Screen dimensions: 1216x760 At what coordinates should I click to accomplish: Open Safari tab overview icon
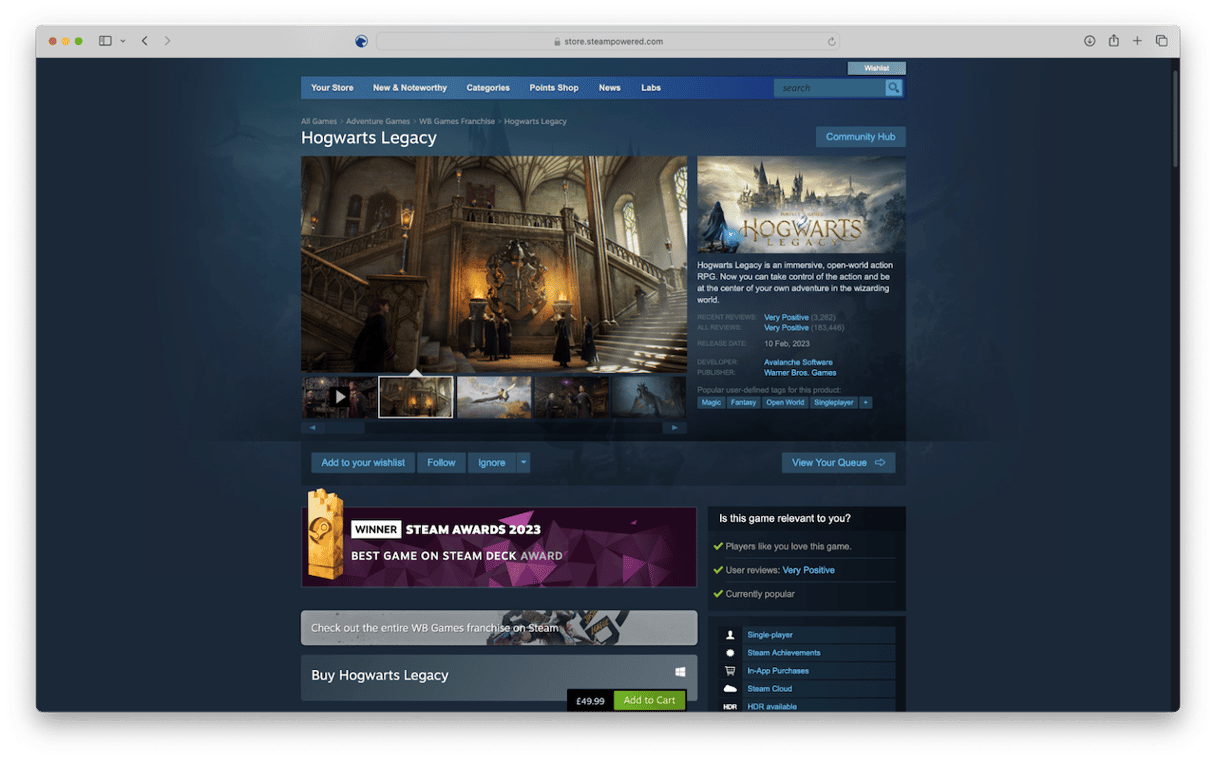[1161, 41]
